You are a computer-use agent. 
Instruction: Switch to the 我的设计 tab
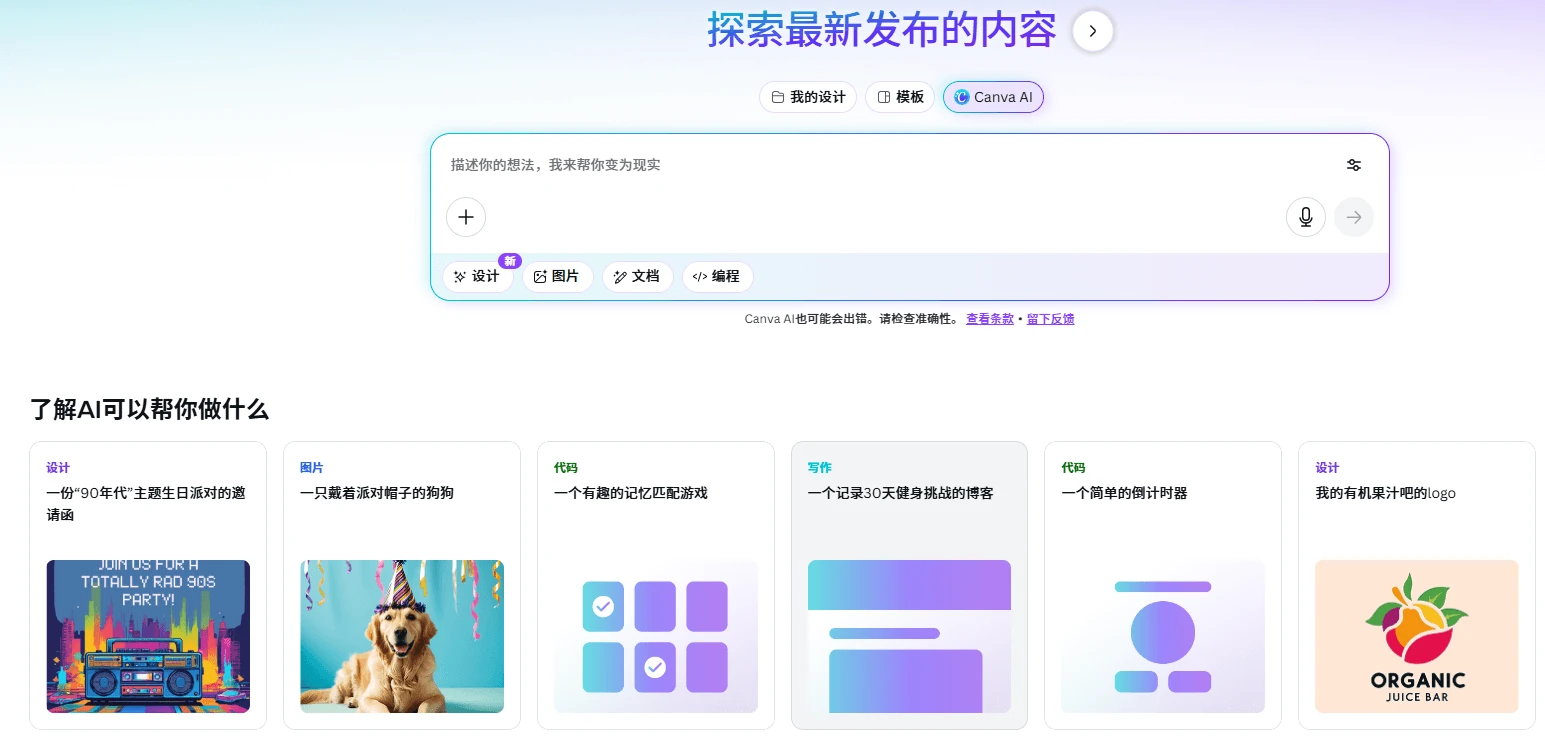click(x=808, y=97)
